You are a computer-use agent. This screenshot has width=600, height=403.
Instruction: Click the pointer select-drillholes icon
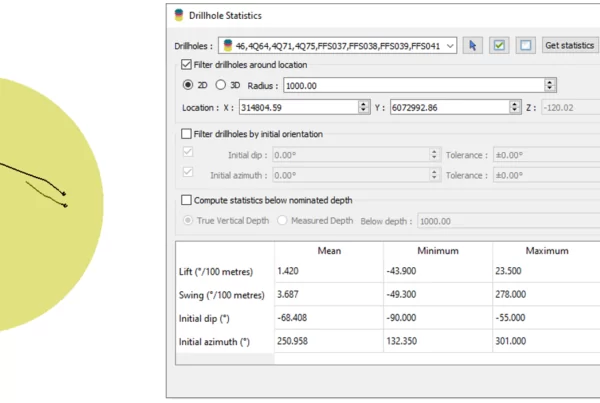[474, 46]
